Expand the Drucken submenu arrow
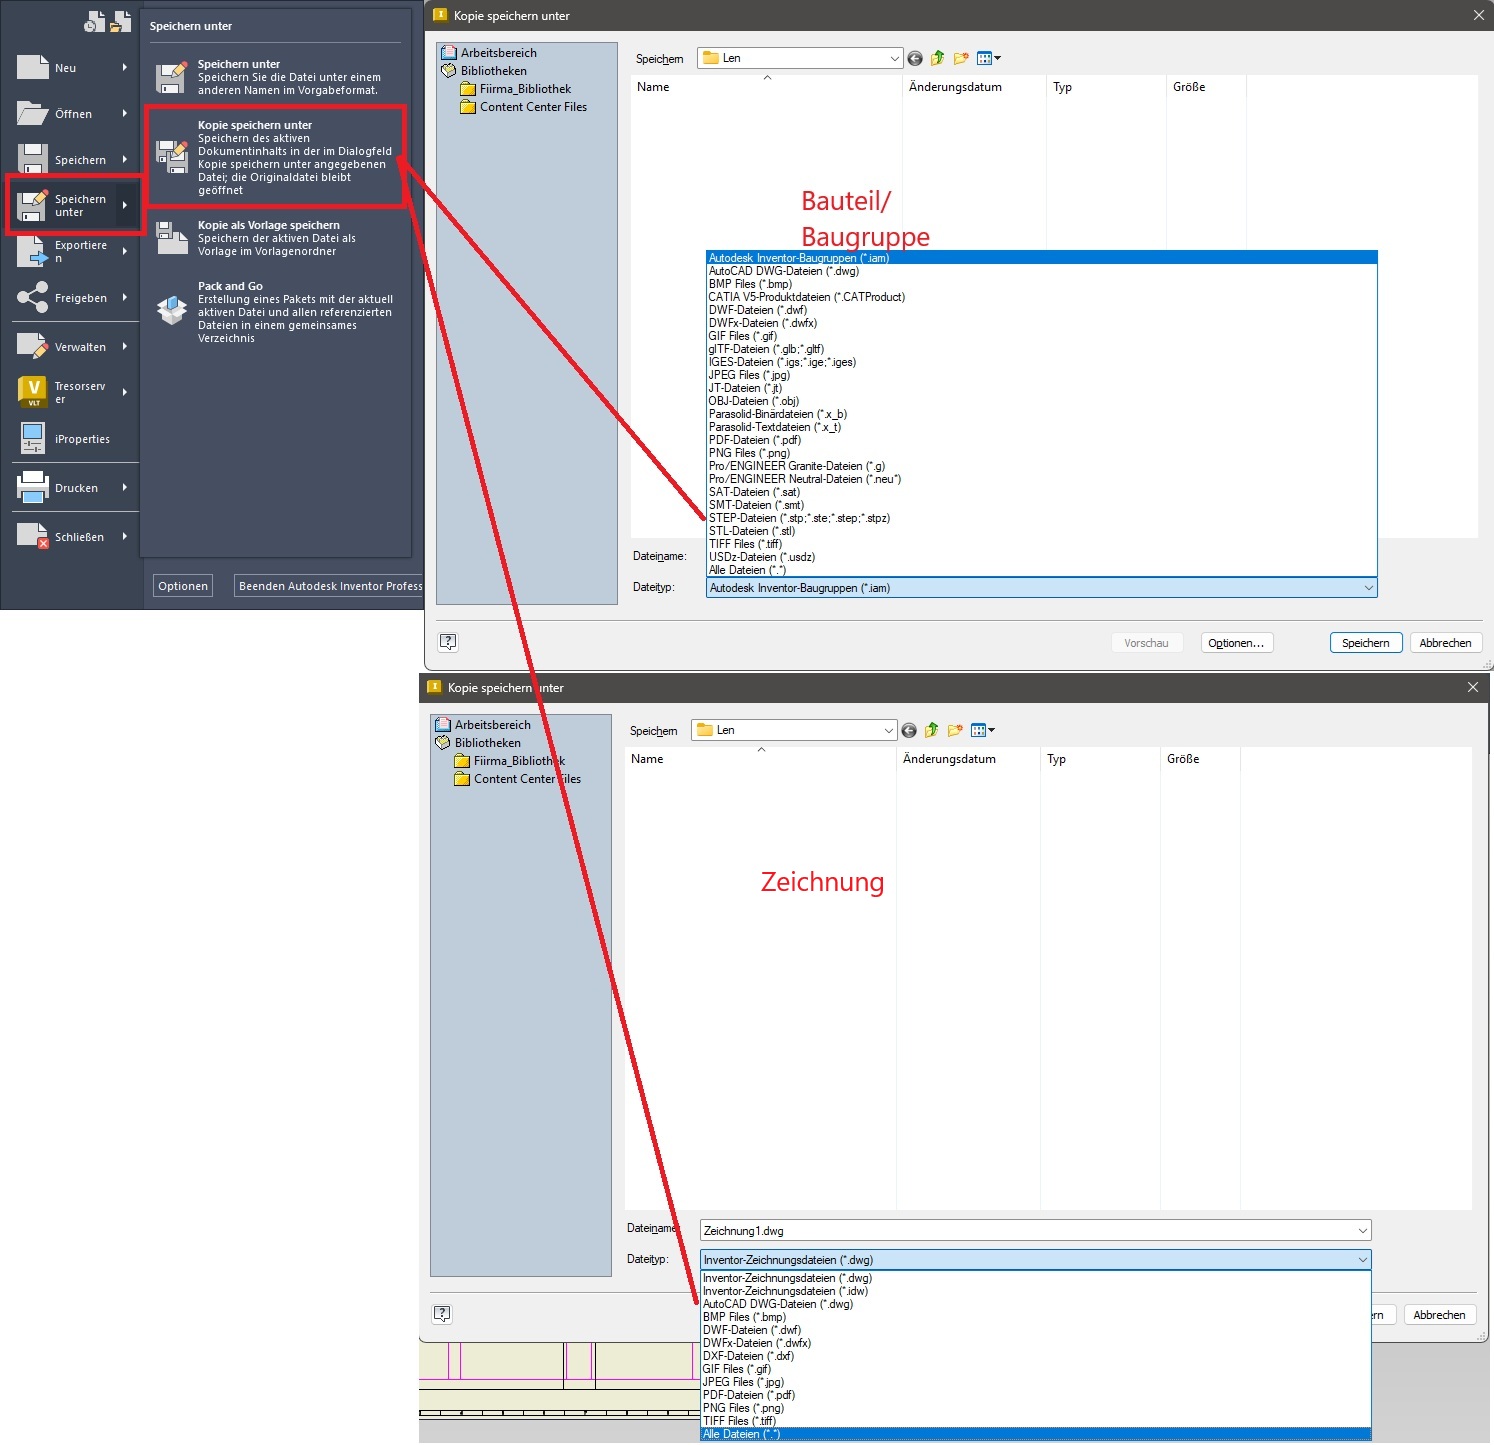Screen dimensions: 1494x1445 coord(125,488)
